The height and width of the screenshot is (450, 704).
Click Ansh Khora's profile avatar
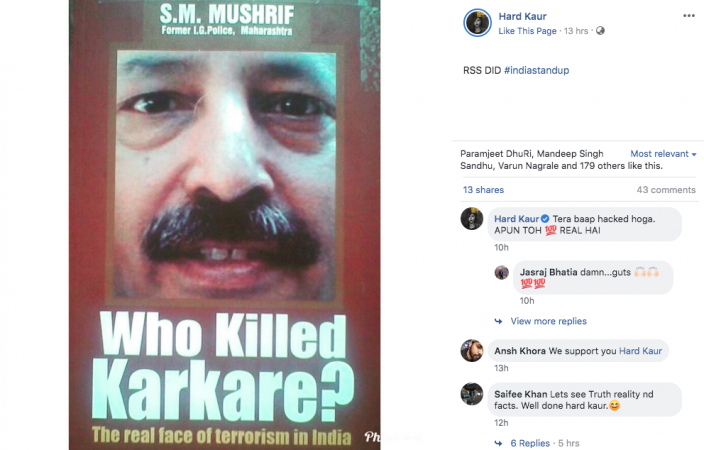click(x=472, y=350)
